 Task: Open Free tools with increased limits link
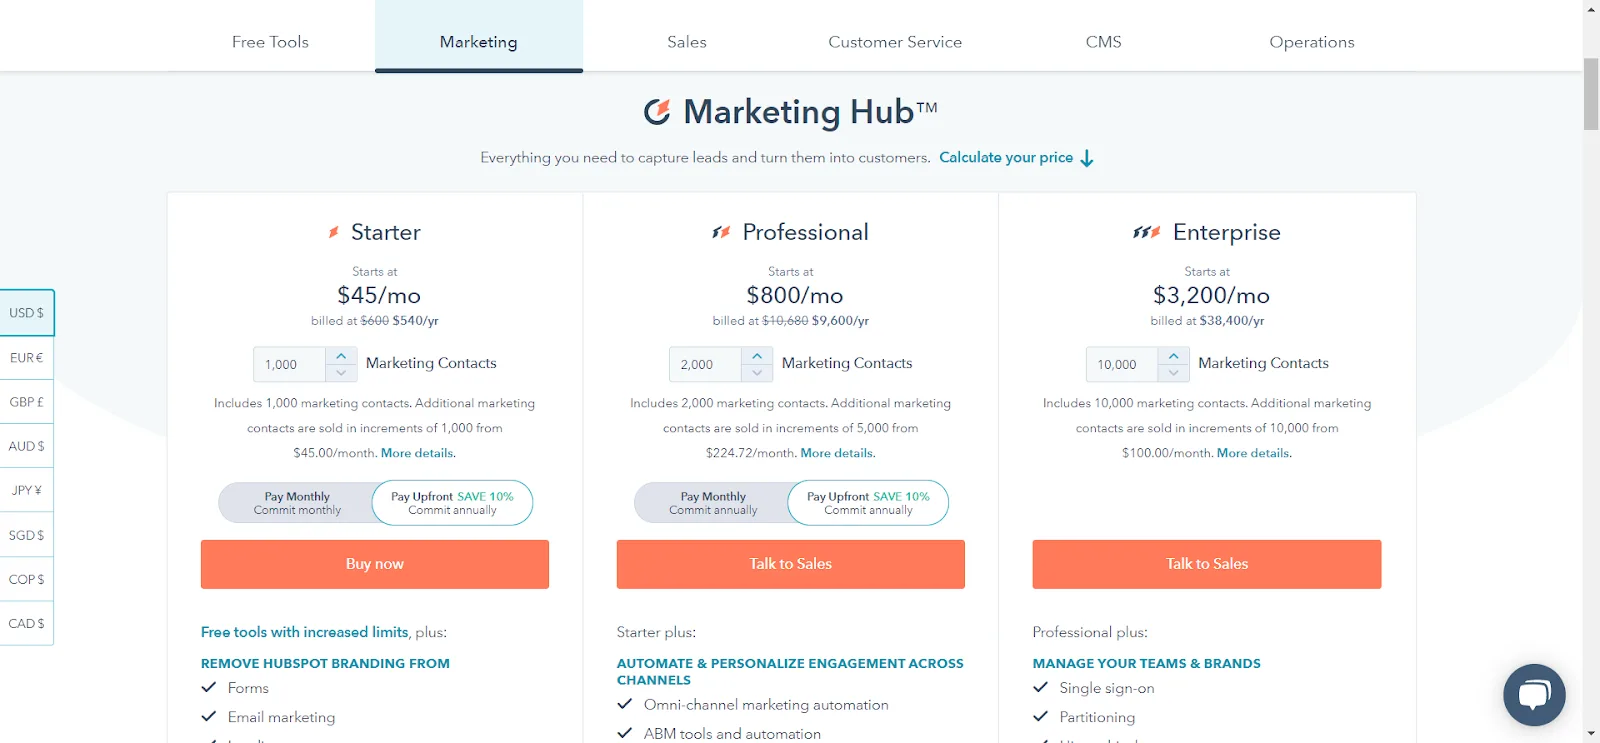click(305, 632)
